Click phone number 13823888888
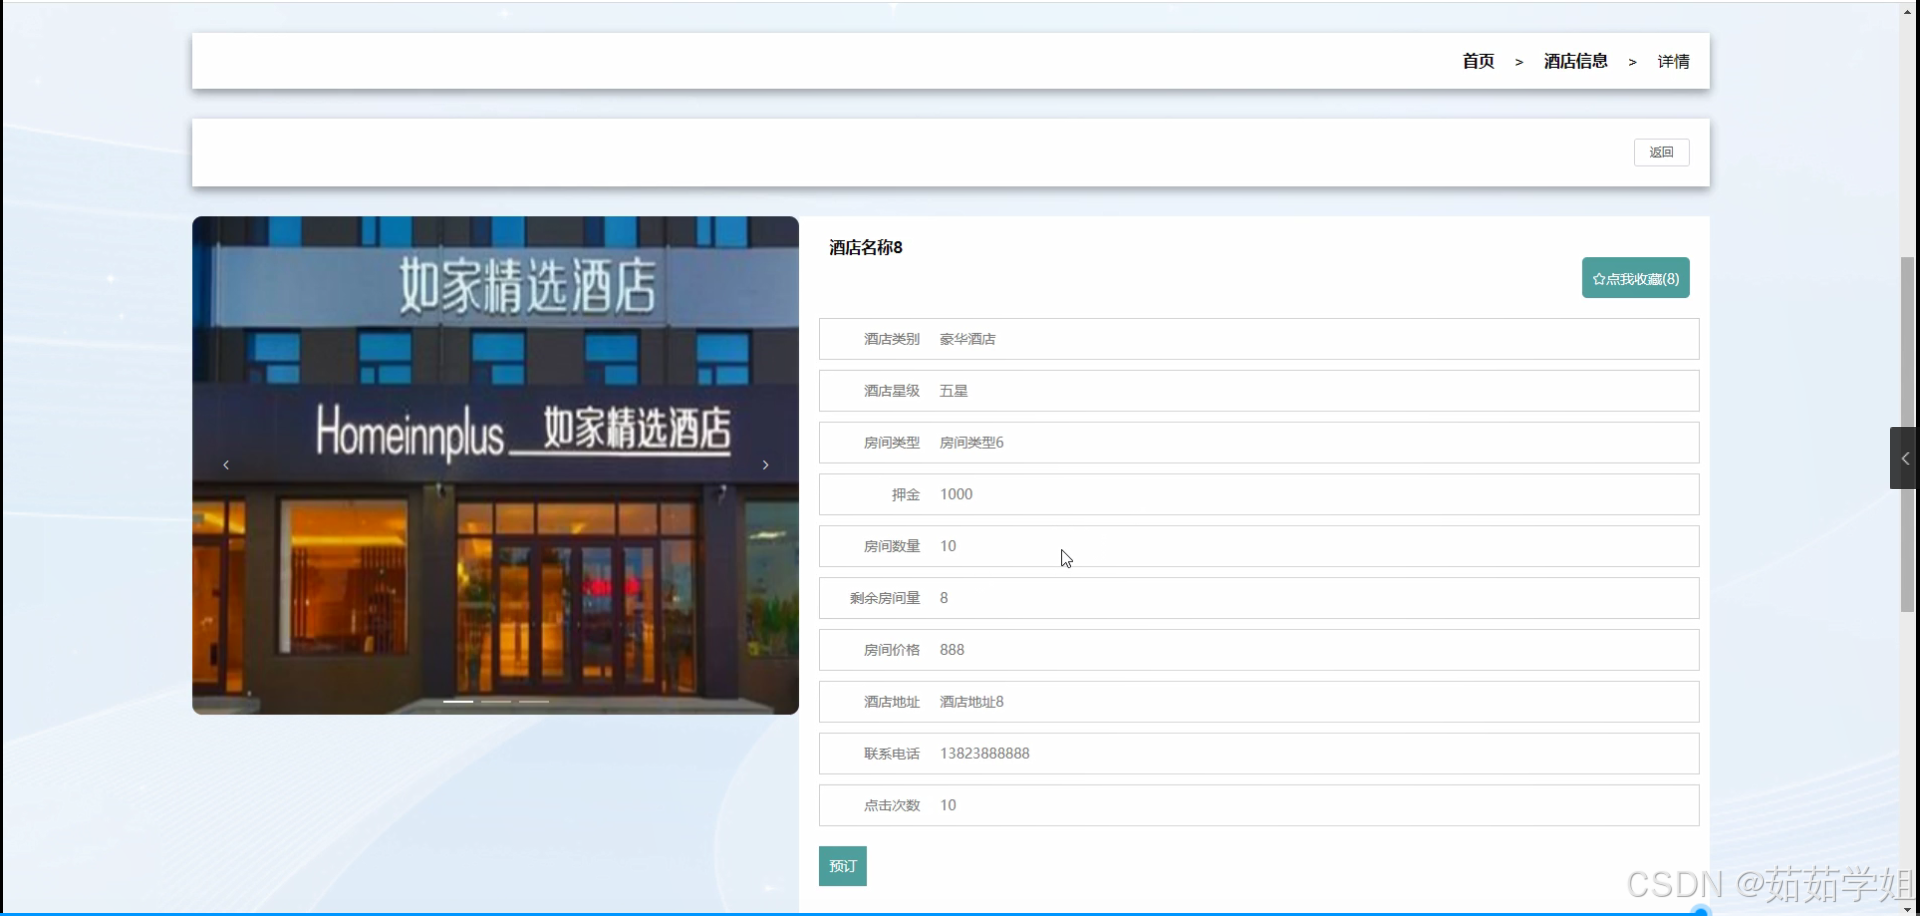 point(985,753)
